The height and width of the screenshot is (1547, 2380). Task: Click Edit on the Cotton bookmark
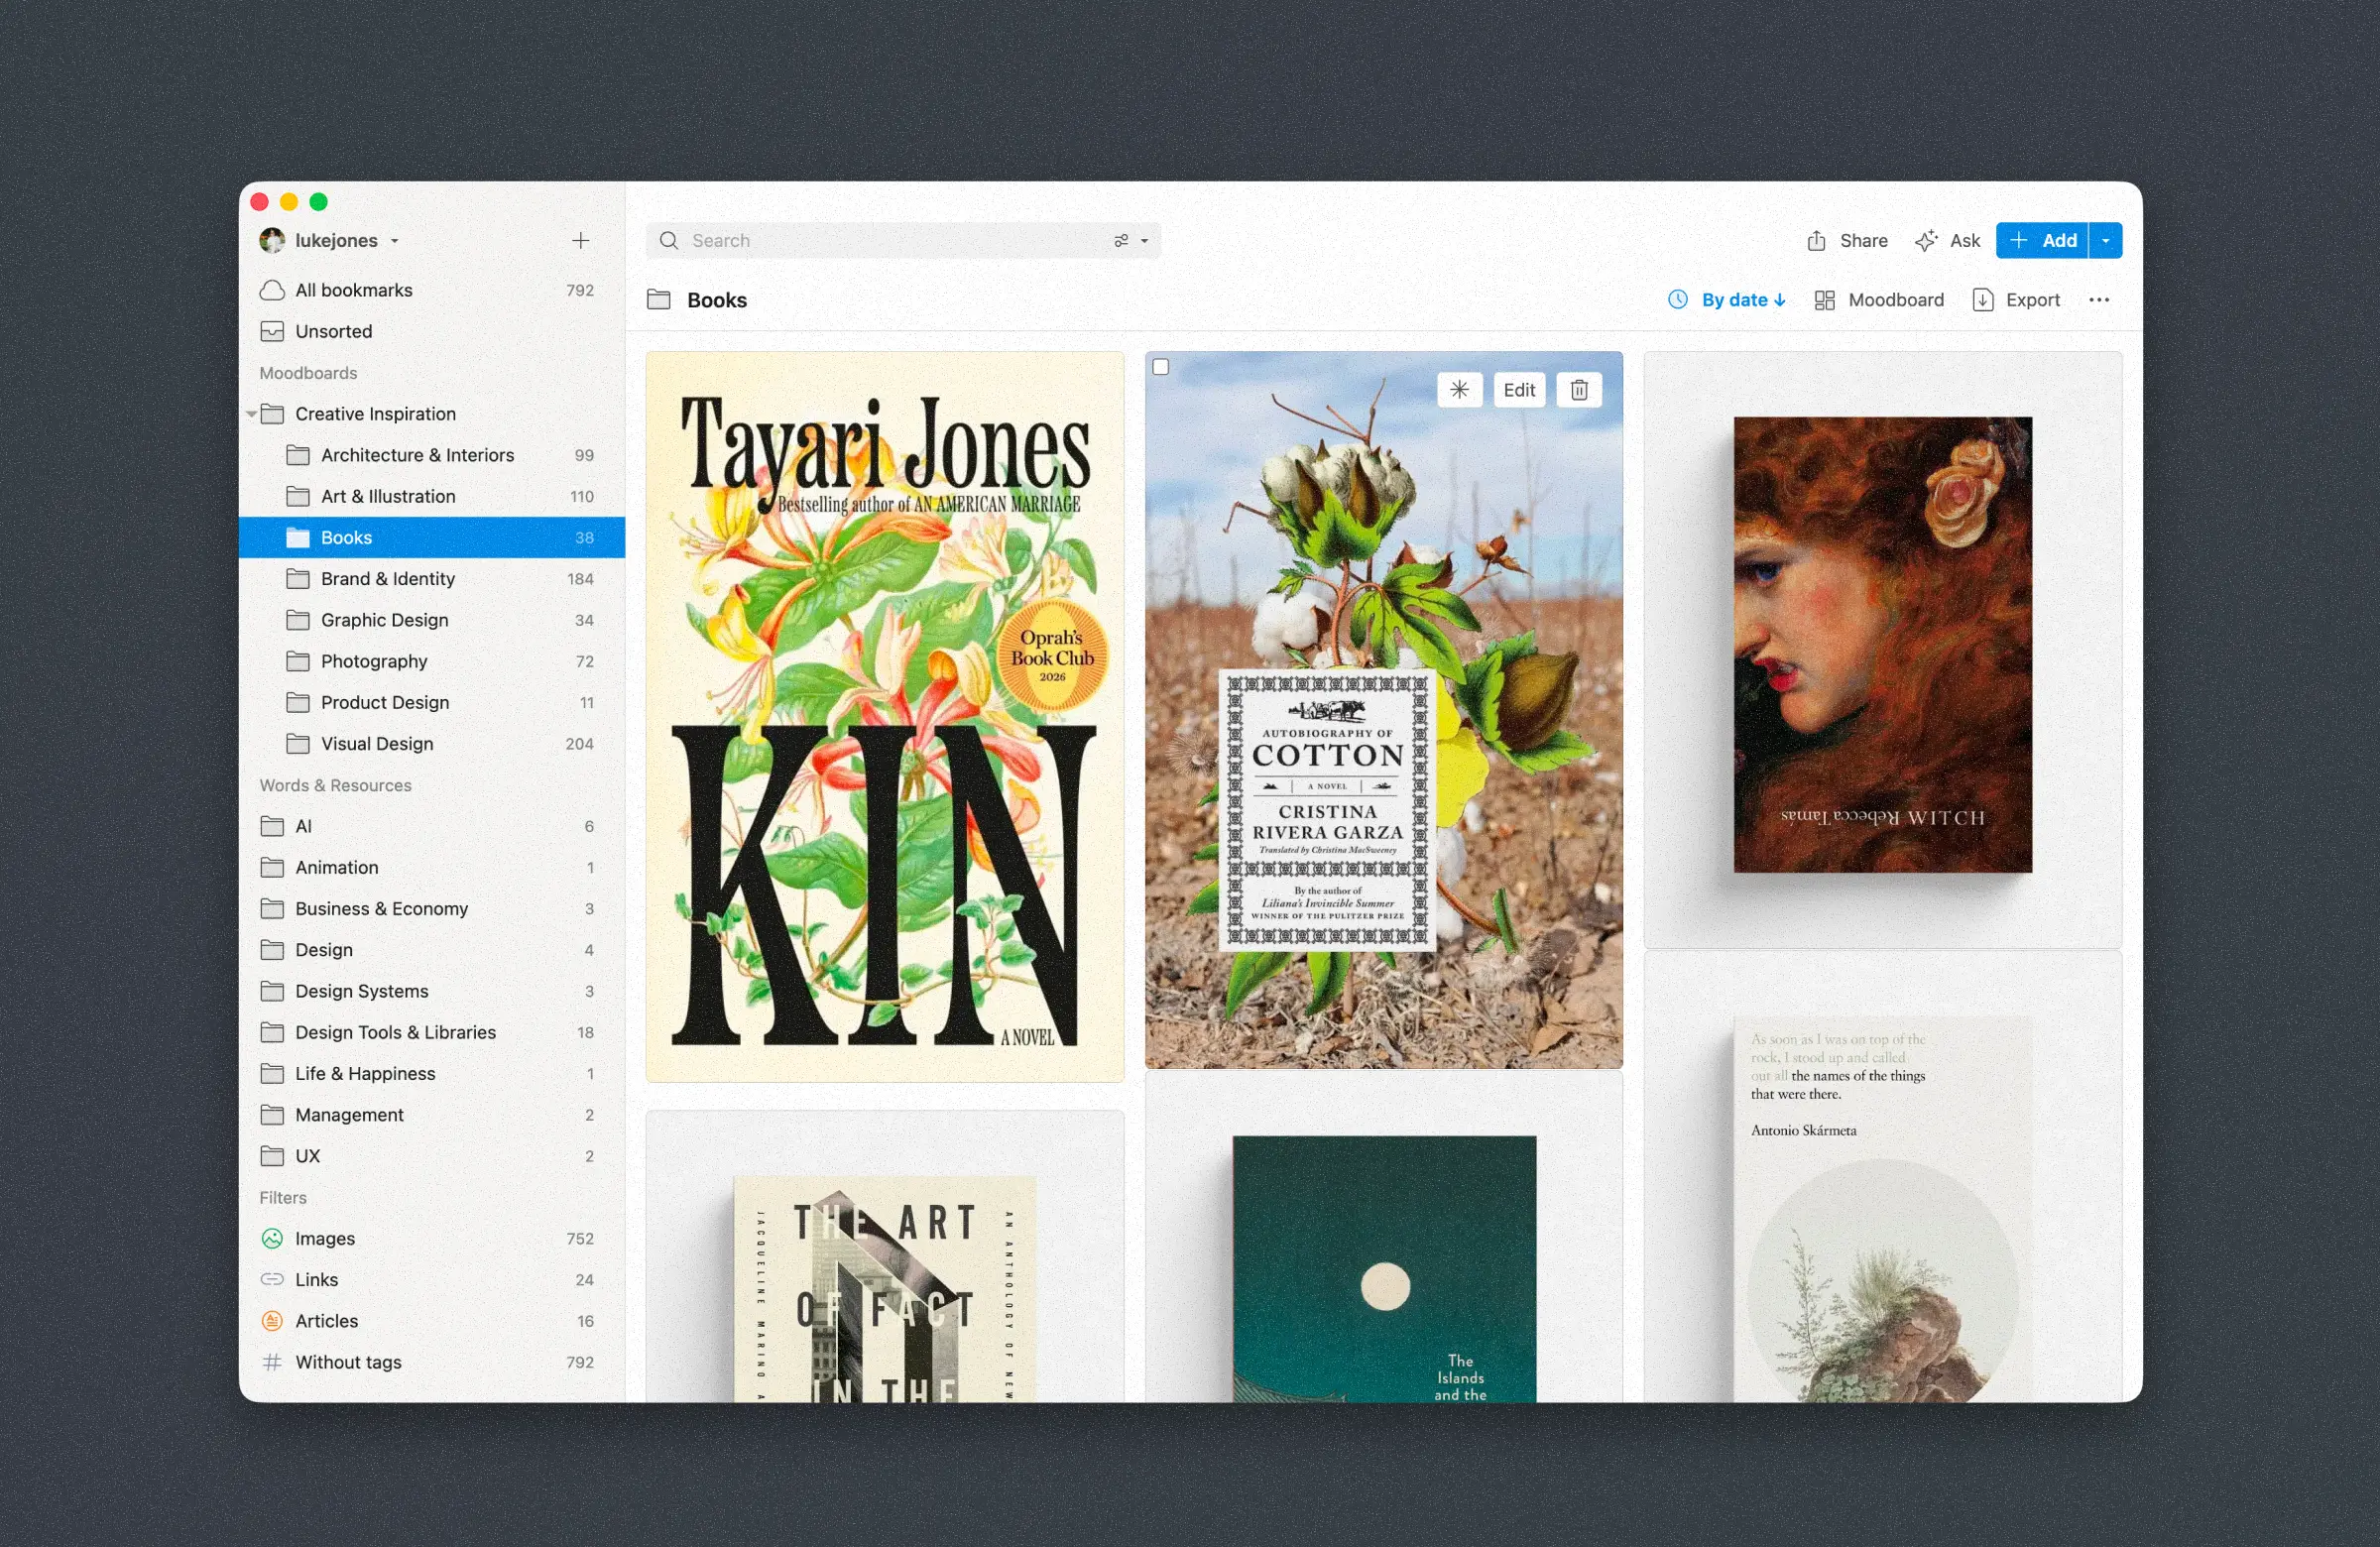(x=1518, y=390)
